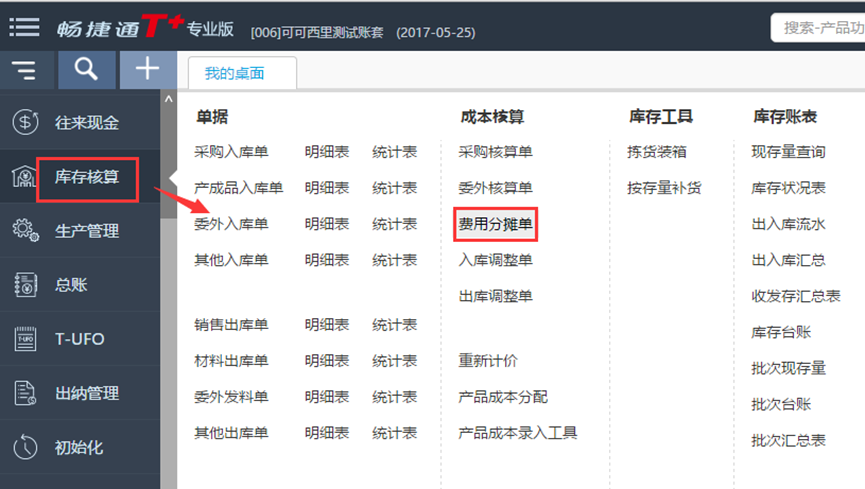Screen dimensions: 865x489
Task: Open the hamburger main menu icon
Action: coord(24,26)
